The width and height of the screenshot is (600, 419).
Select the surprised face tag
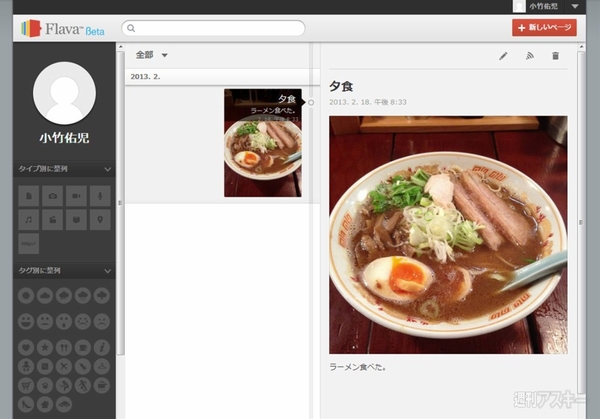coord(64,321)
